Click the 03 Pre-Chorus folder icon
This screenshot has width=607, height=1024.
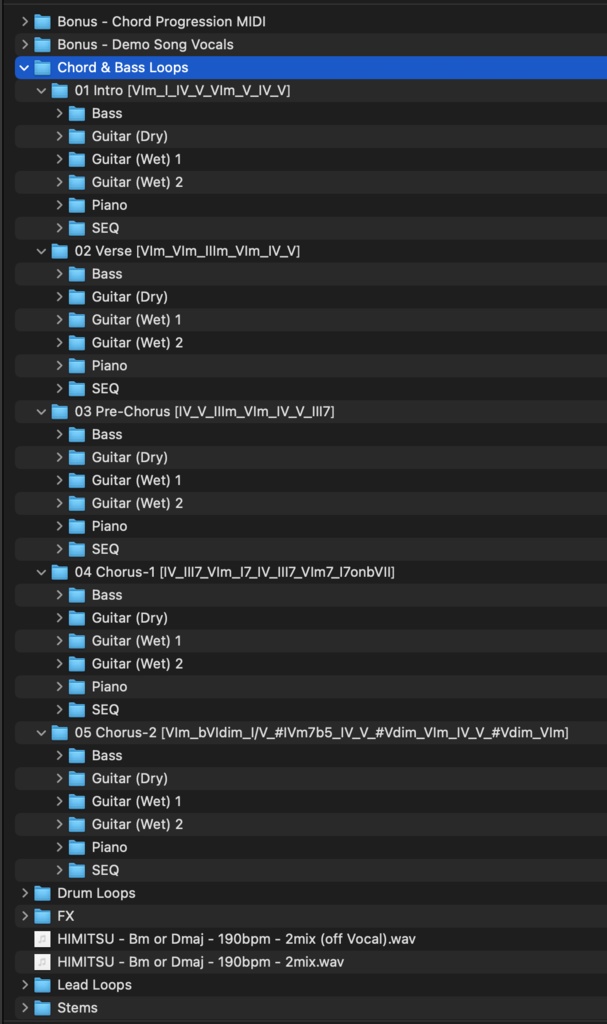pyautogui.click(x=59, y=411)
